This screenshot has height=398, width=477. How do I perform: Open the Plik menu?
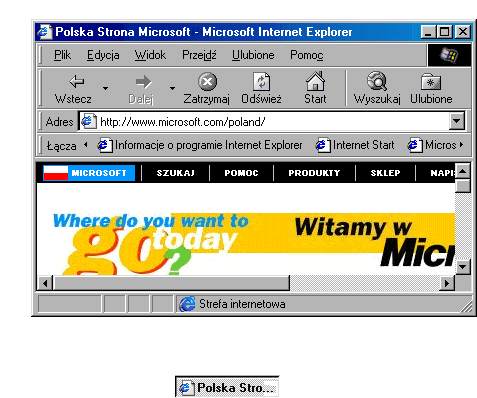[62, 55]
